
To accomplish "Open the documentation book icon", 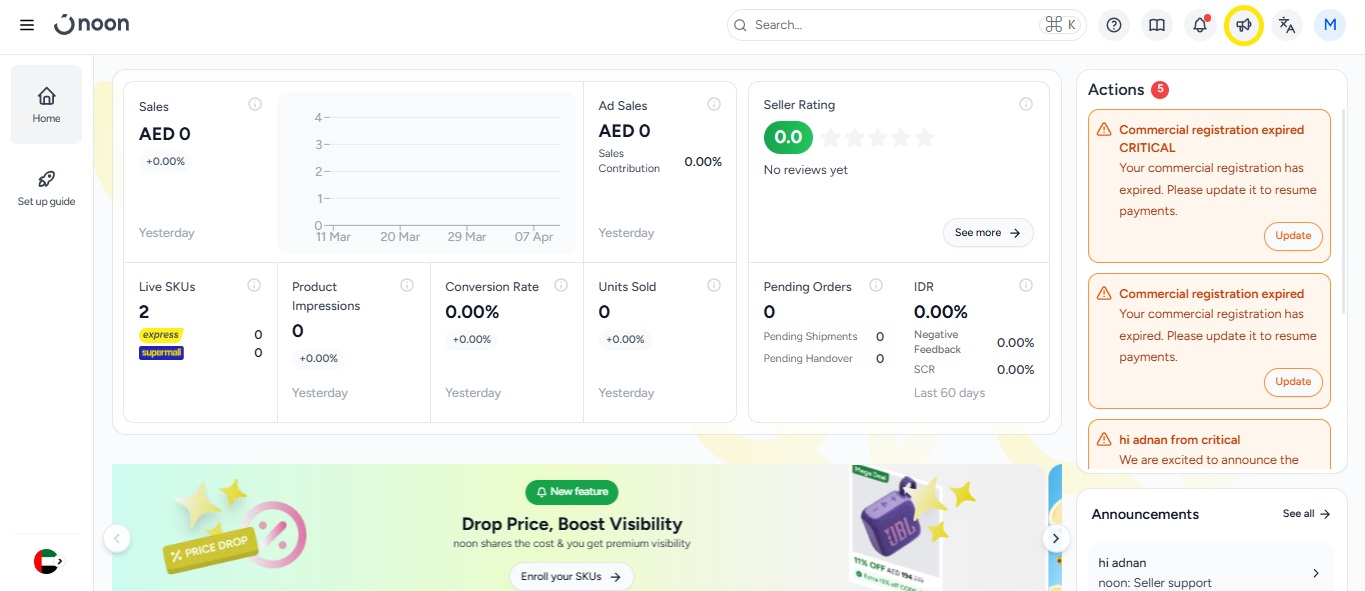I will pyautogui.click(x=1157, y=25).
